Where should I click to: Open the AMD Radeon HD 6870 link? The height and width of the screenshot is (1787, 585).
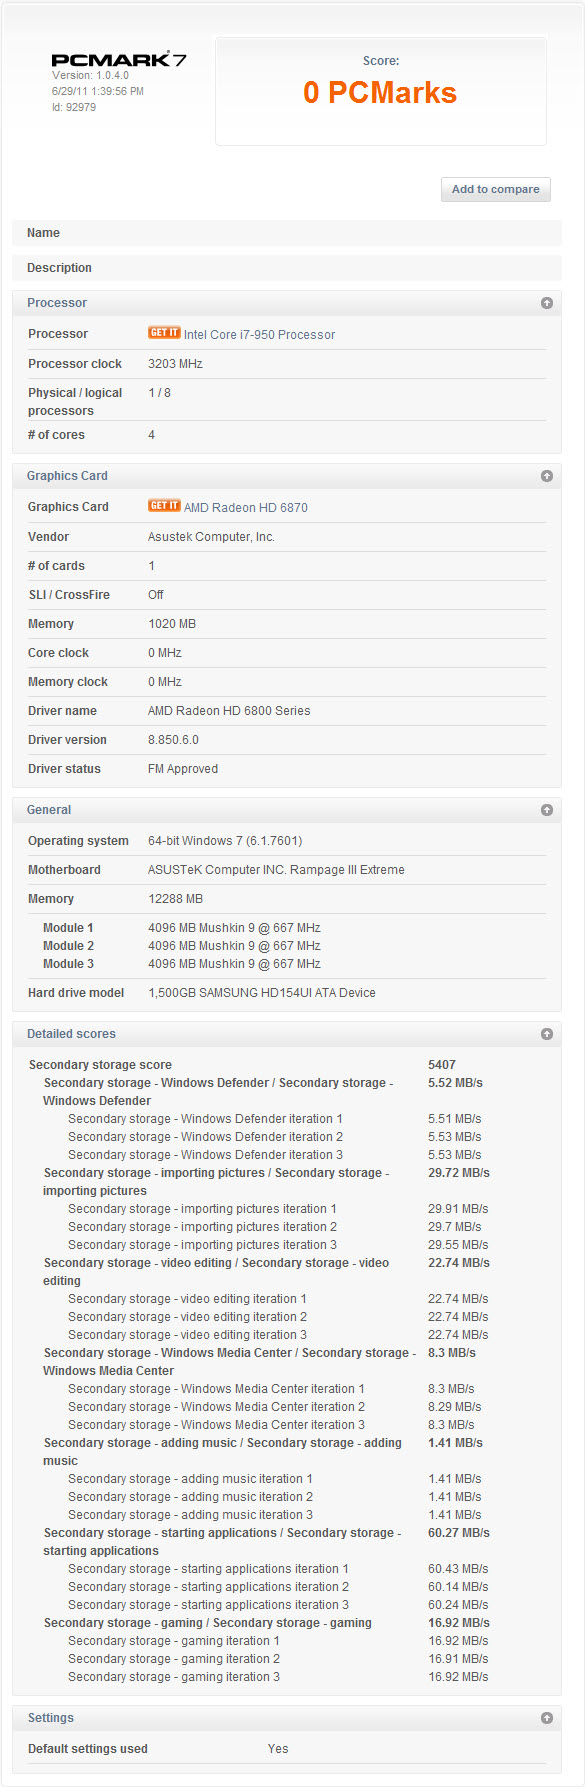coord(246,508)
